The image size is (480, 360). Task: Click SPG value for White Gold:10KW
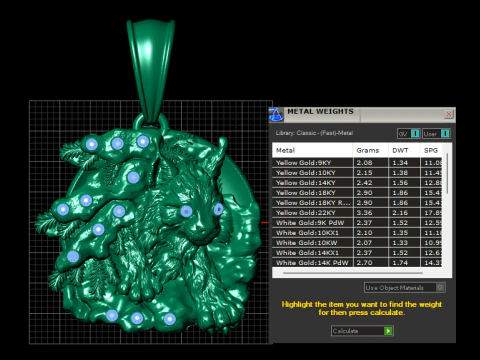[433, 243]
